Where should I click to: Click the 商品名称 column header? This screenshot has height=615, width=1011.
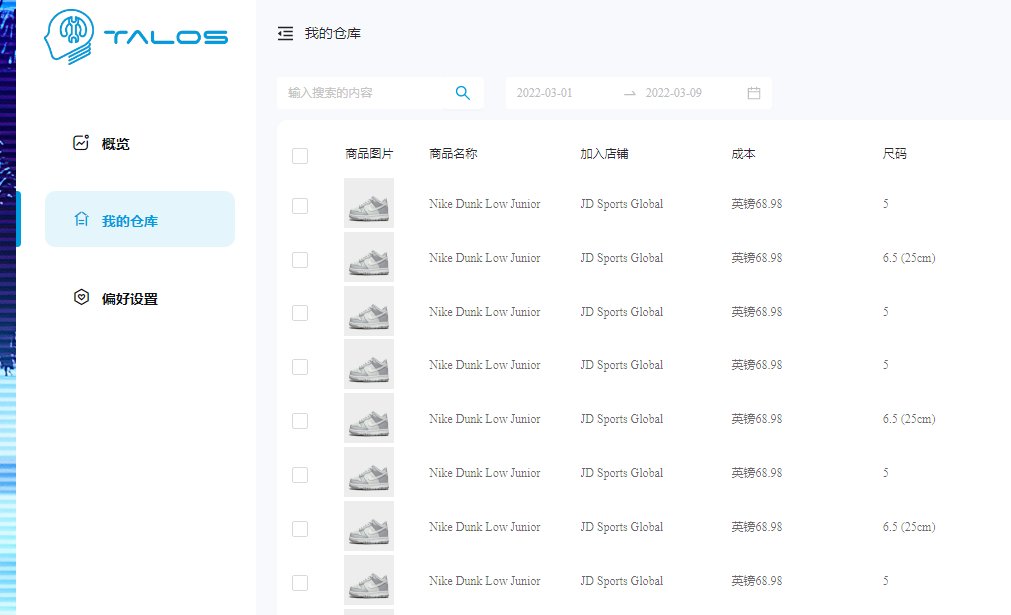coord(453,153)
